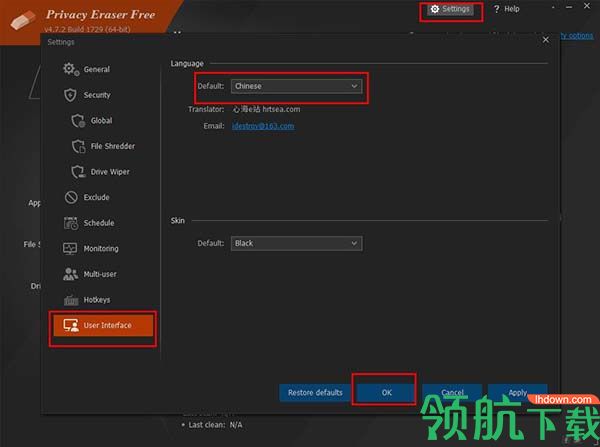Select the User Interface section
This screenshot has height=447, width=600.
coord(103,325)
